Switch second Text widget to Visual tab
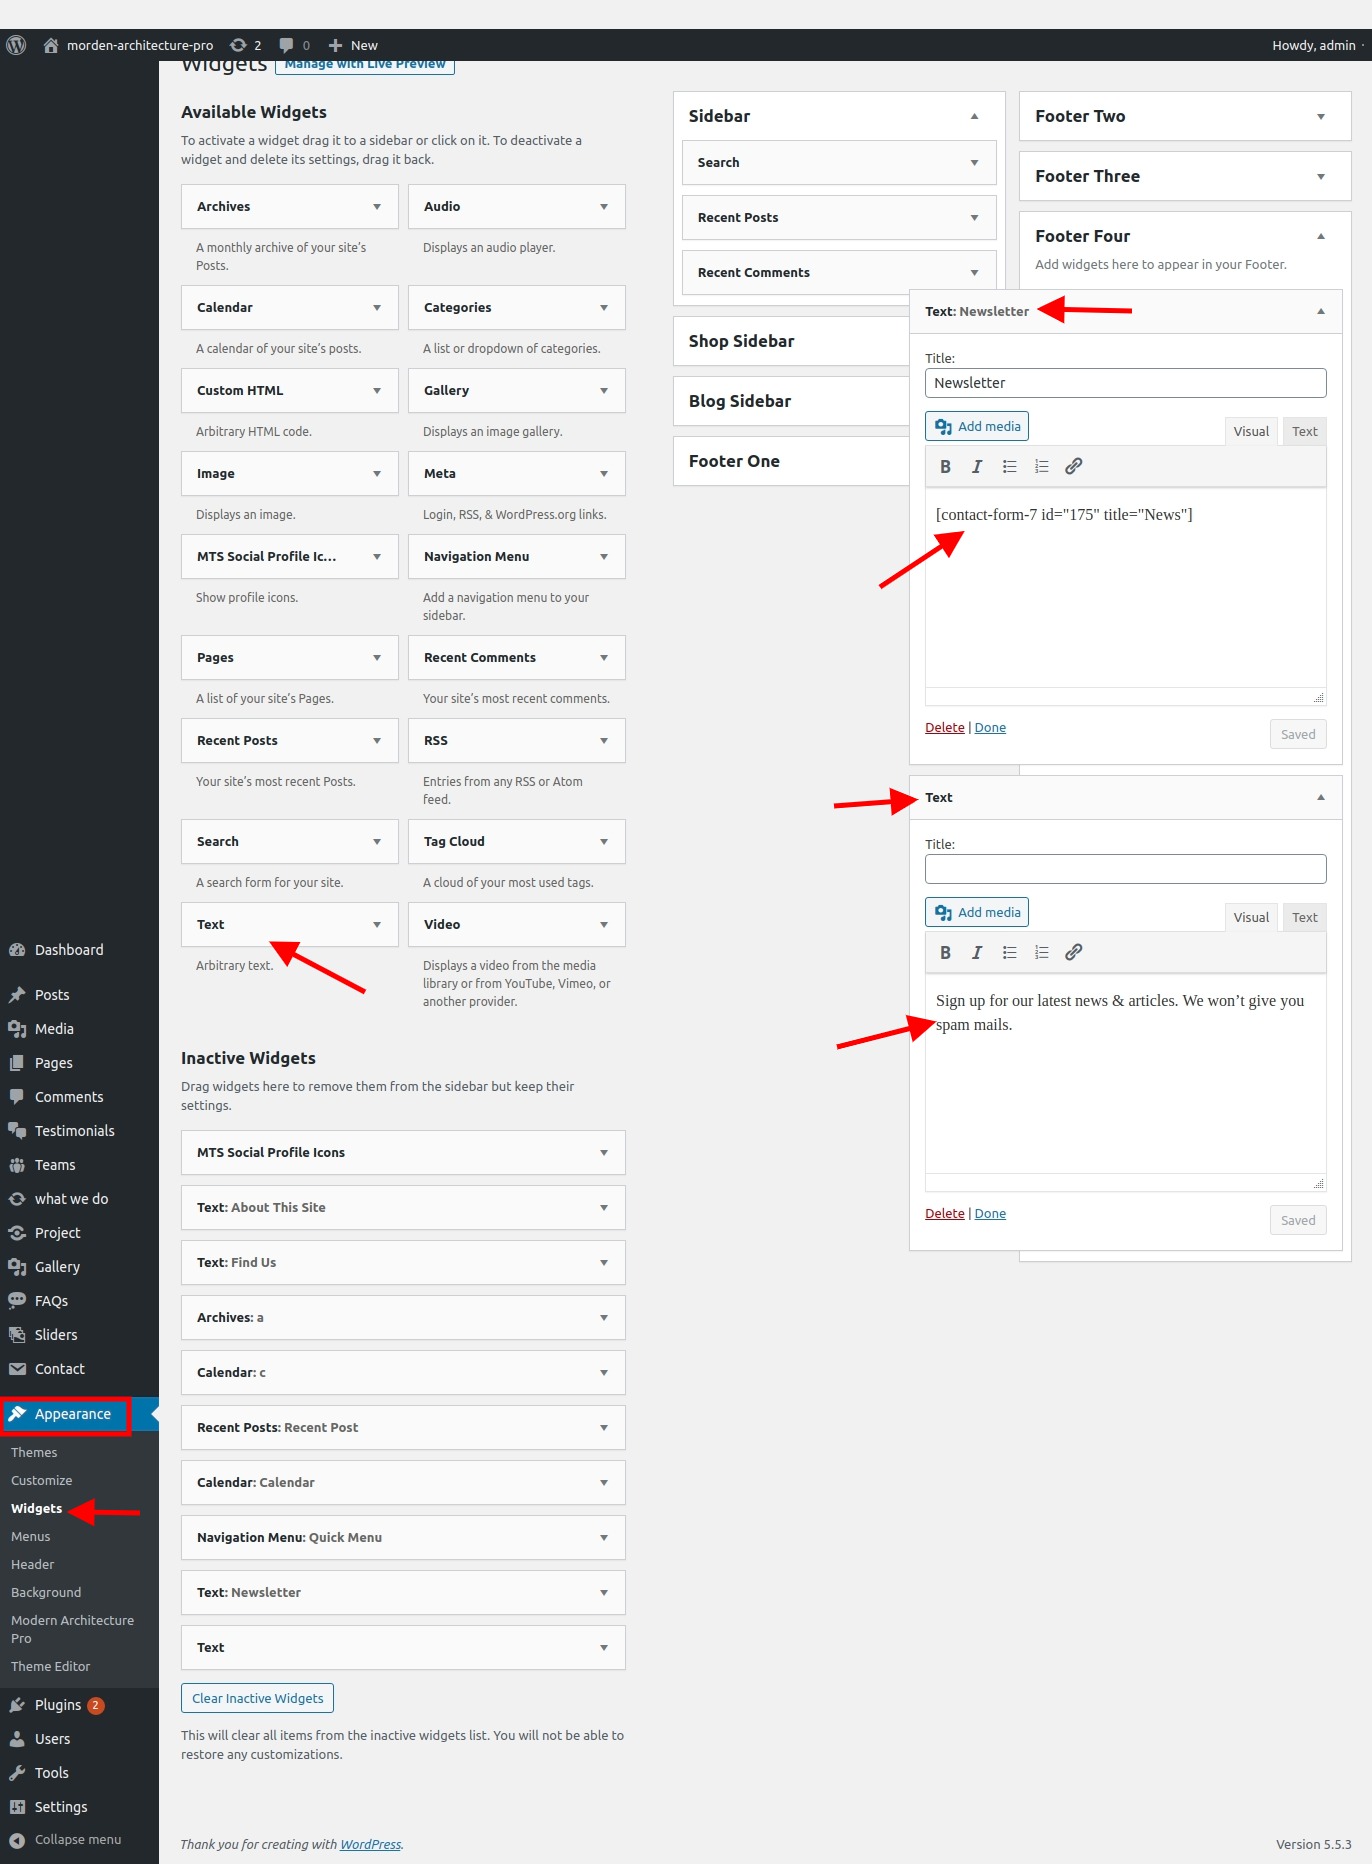Image resolution: width=1372 pixels, height=1864 pixels. click(x=1250, y=918)
